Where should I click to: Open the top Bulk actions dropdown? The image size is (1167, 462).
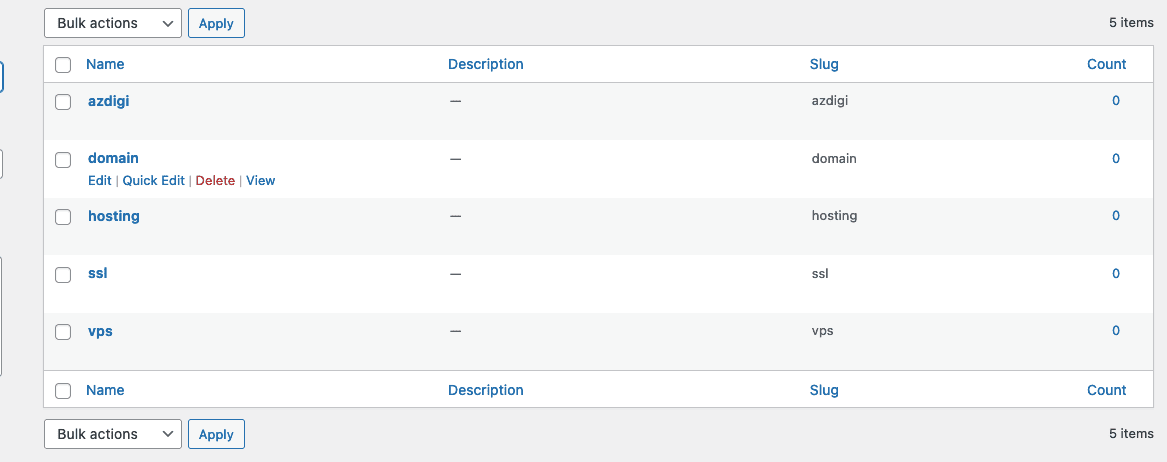113,23
